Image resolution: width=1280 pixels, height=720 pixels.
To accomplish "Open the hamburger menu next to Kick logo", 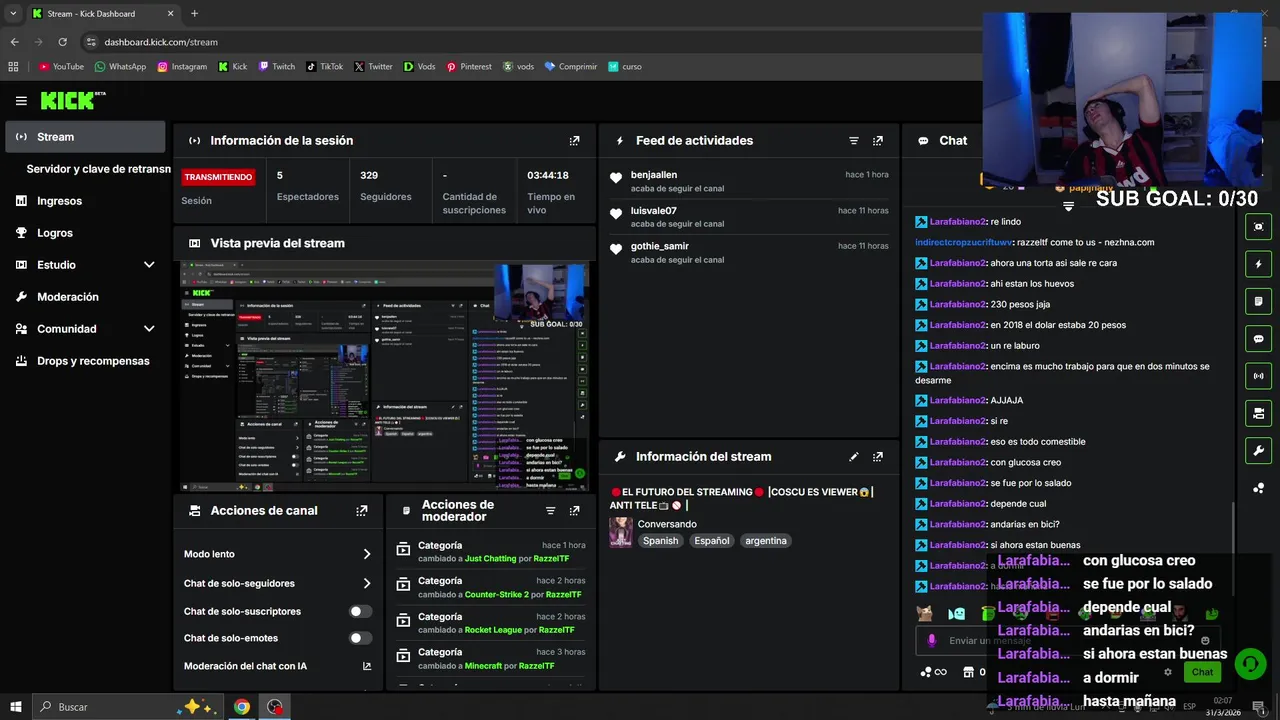I will click(x=21, y=101).
